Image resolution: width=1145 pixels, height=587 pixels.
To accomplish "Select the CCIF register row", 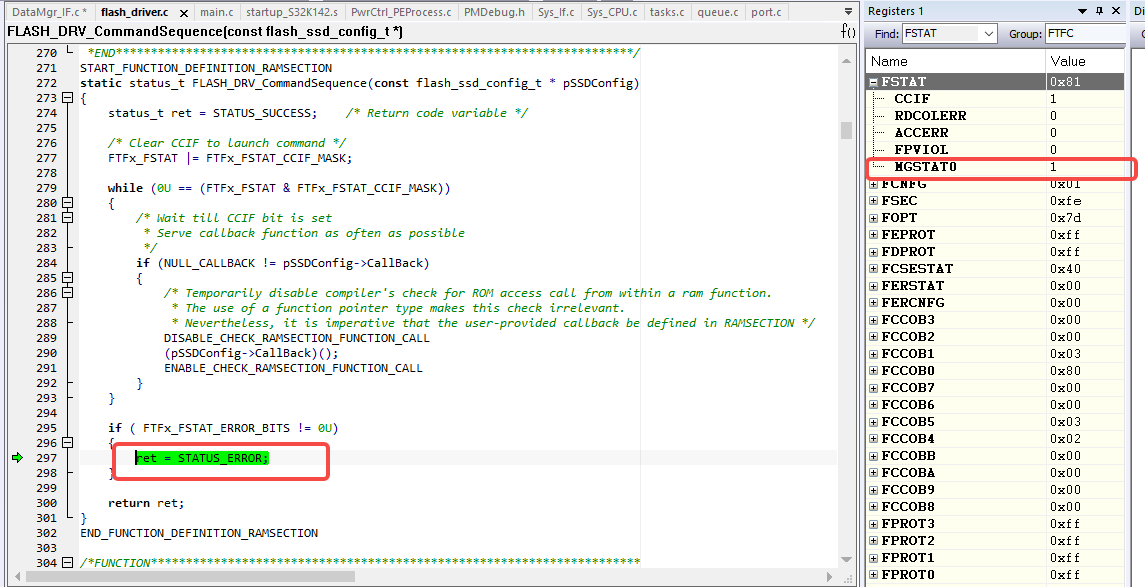I will 912,98.
